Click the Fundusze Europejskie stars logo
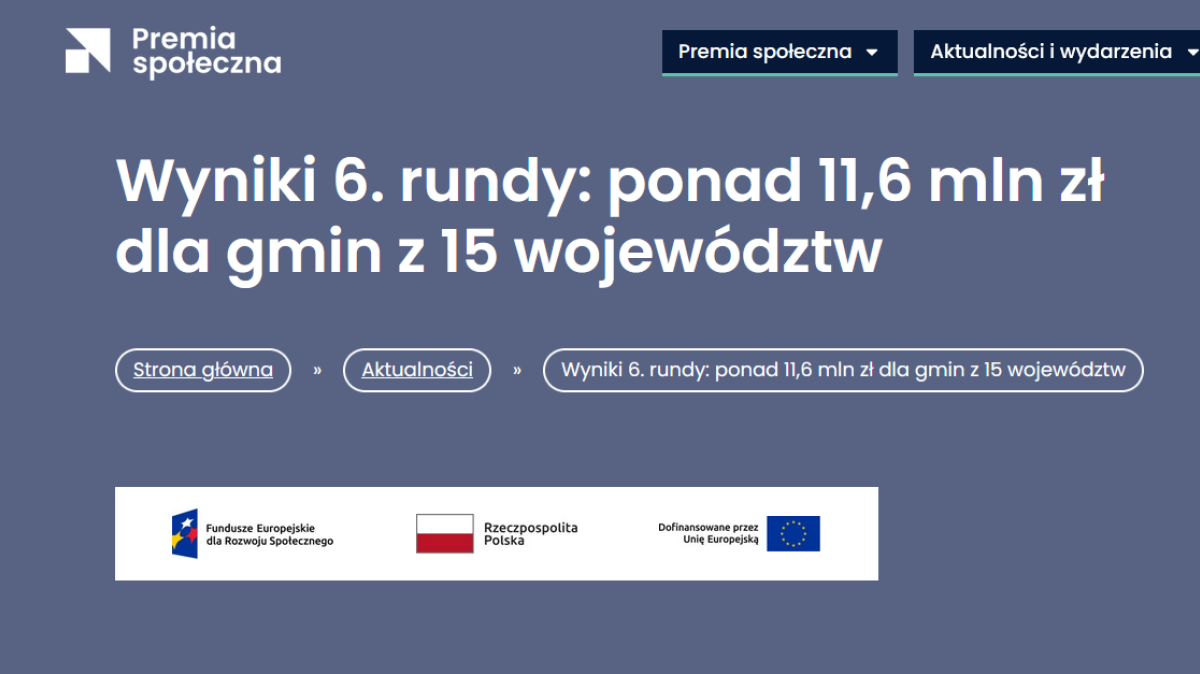1200x674 pixels. click(x=185, y=533)
